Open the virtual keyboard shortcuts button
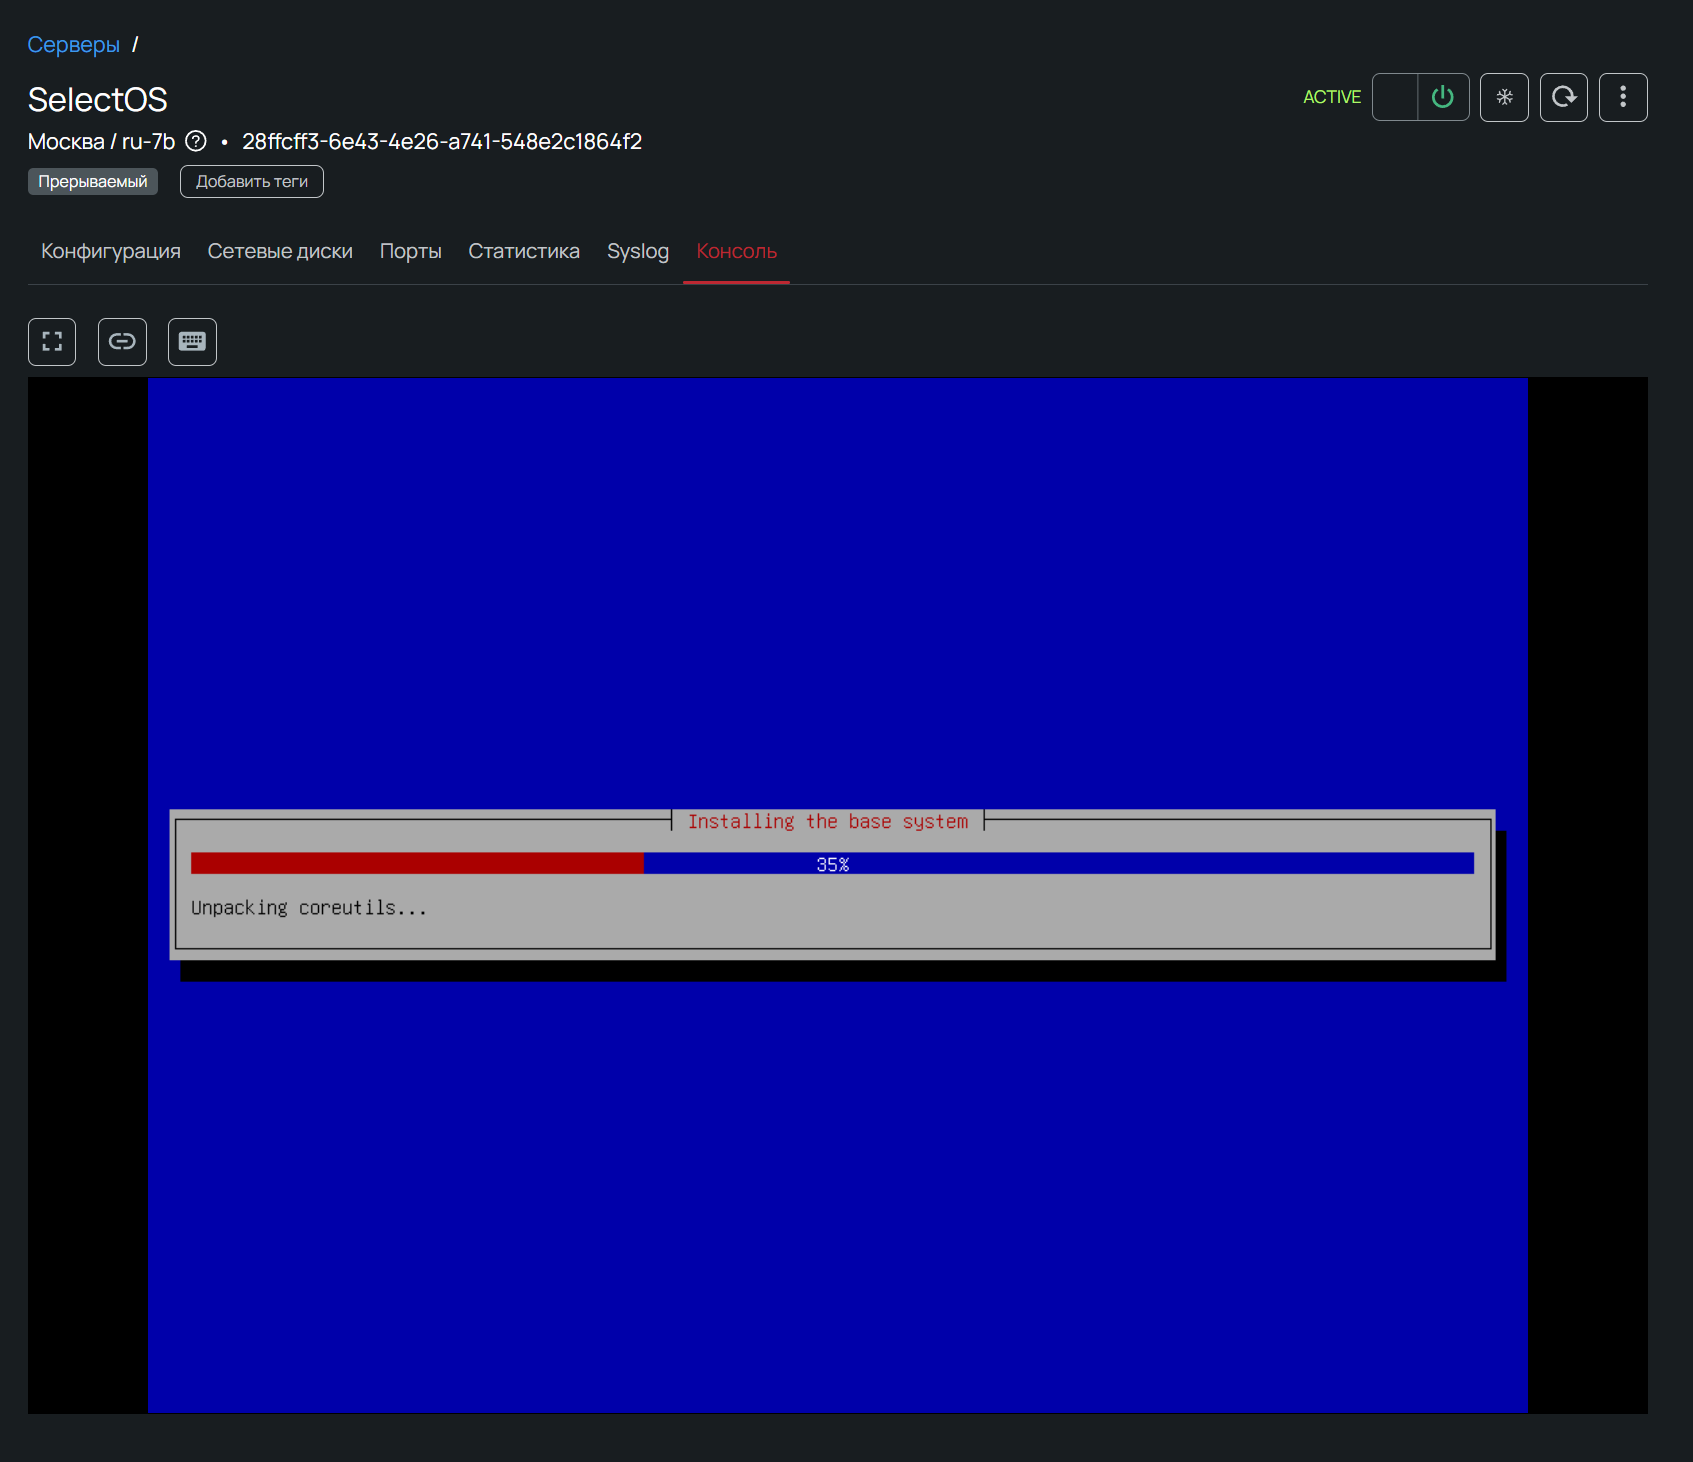 click(192, 342)
